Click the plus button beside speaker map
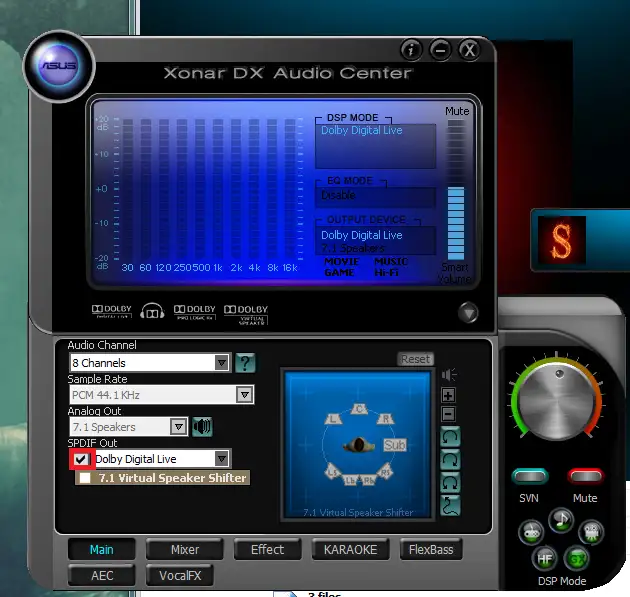Viewport: 630px width, 597px height. pos(448,395)
